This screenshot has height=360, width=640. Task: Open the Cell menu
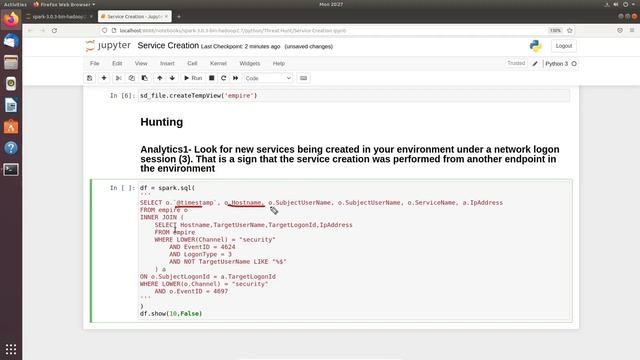[192, 63]
